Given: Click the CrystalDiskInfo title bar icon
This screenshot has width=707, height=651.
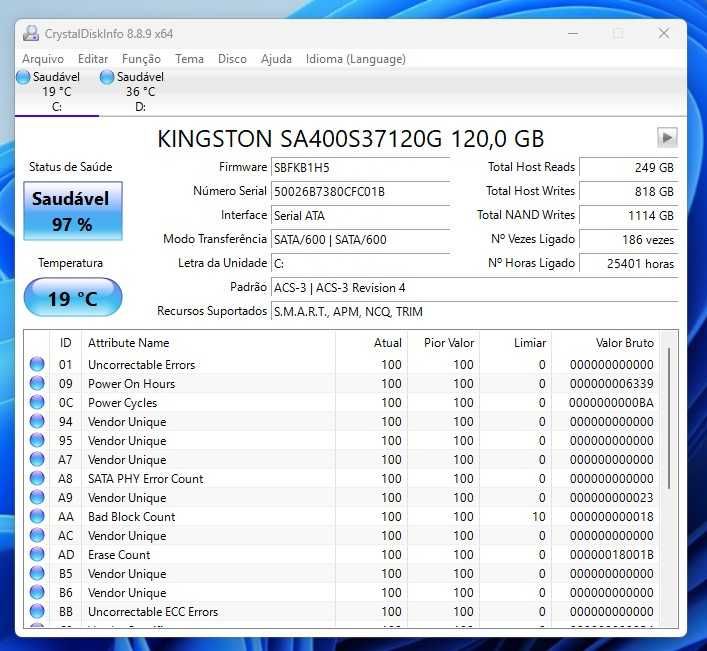Looking at the screenshot, I should [x=31, y=34].
